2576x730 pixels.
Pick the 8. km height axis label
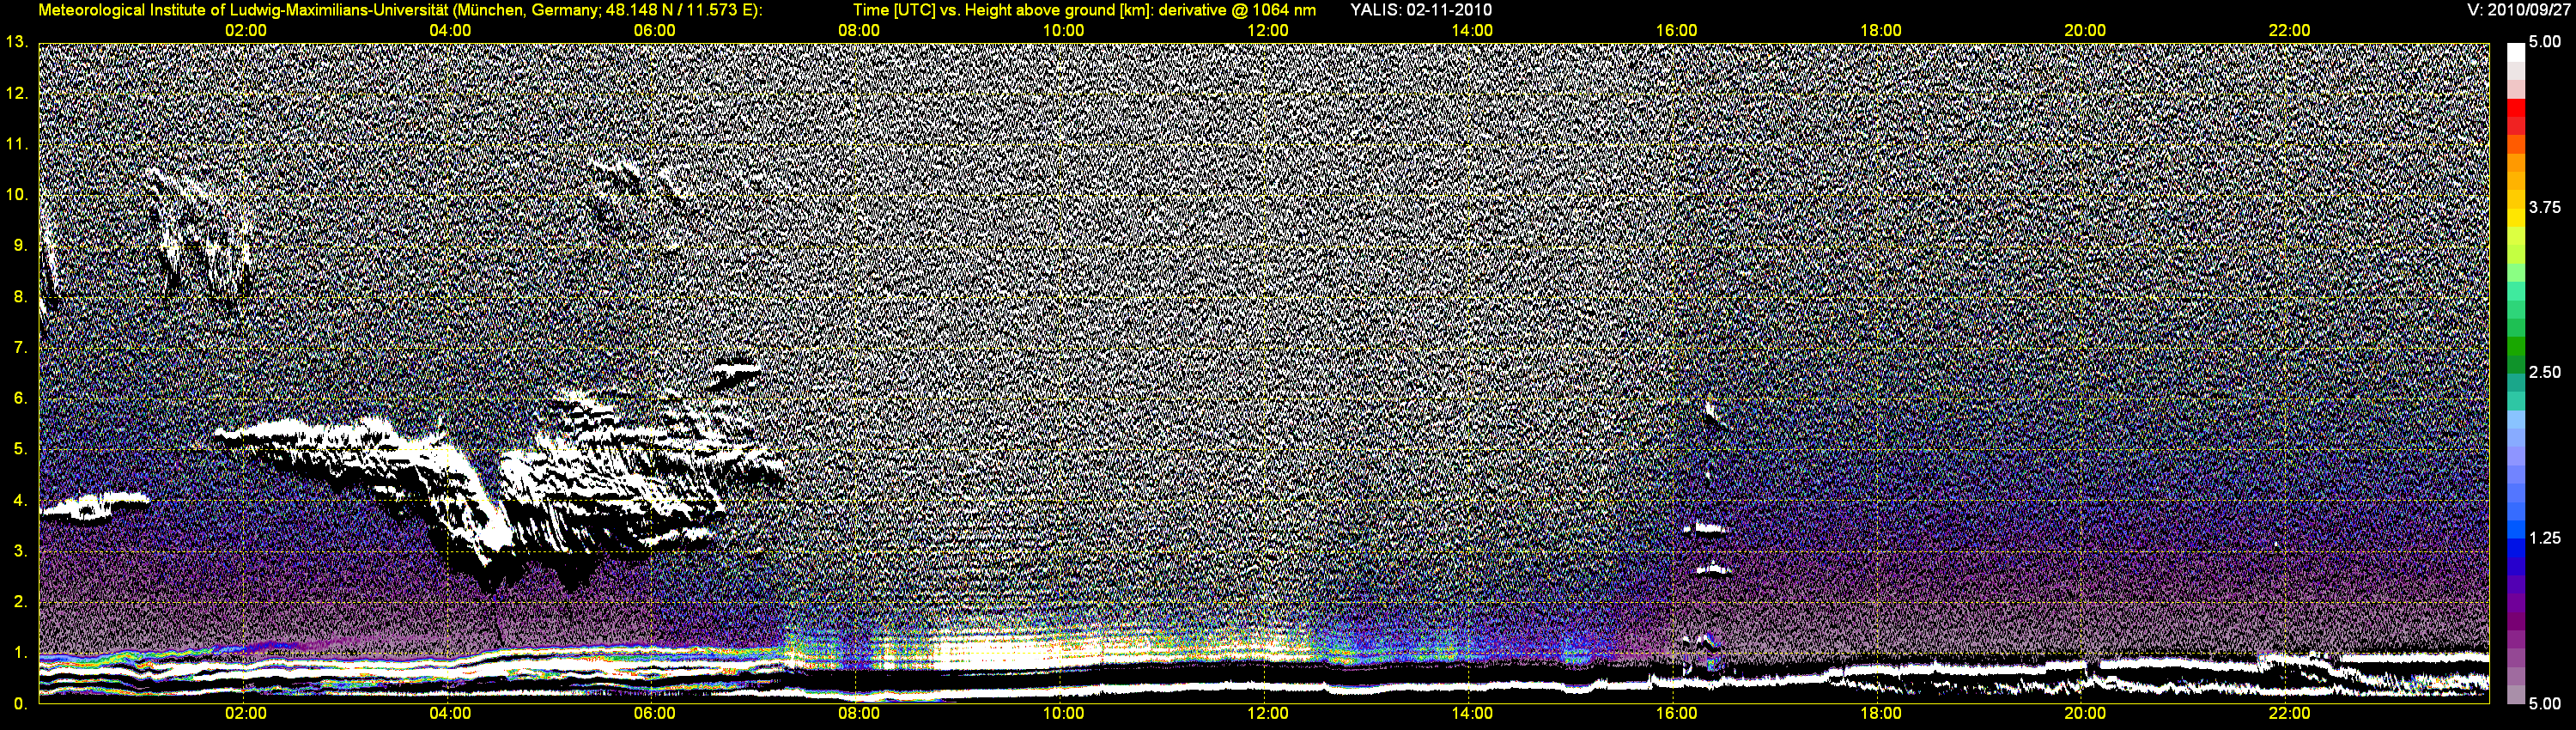pos(19,296)
